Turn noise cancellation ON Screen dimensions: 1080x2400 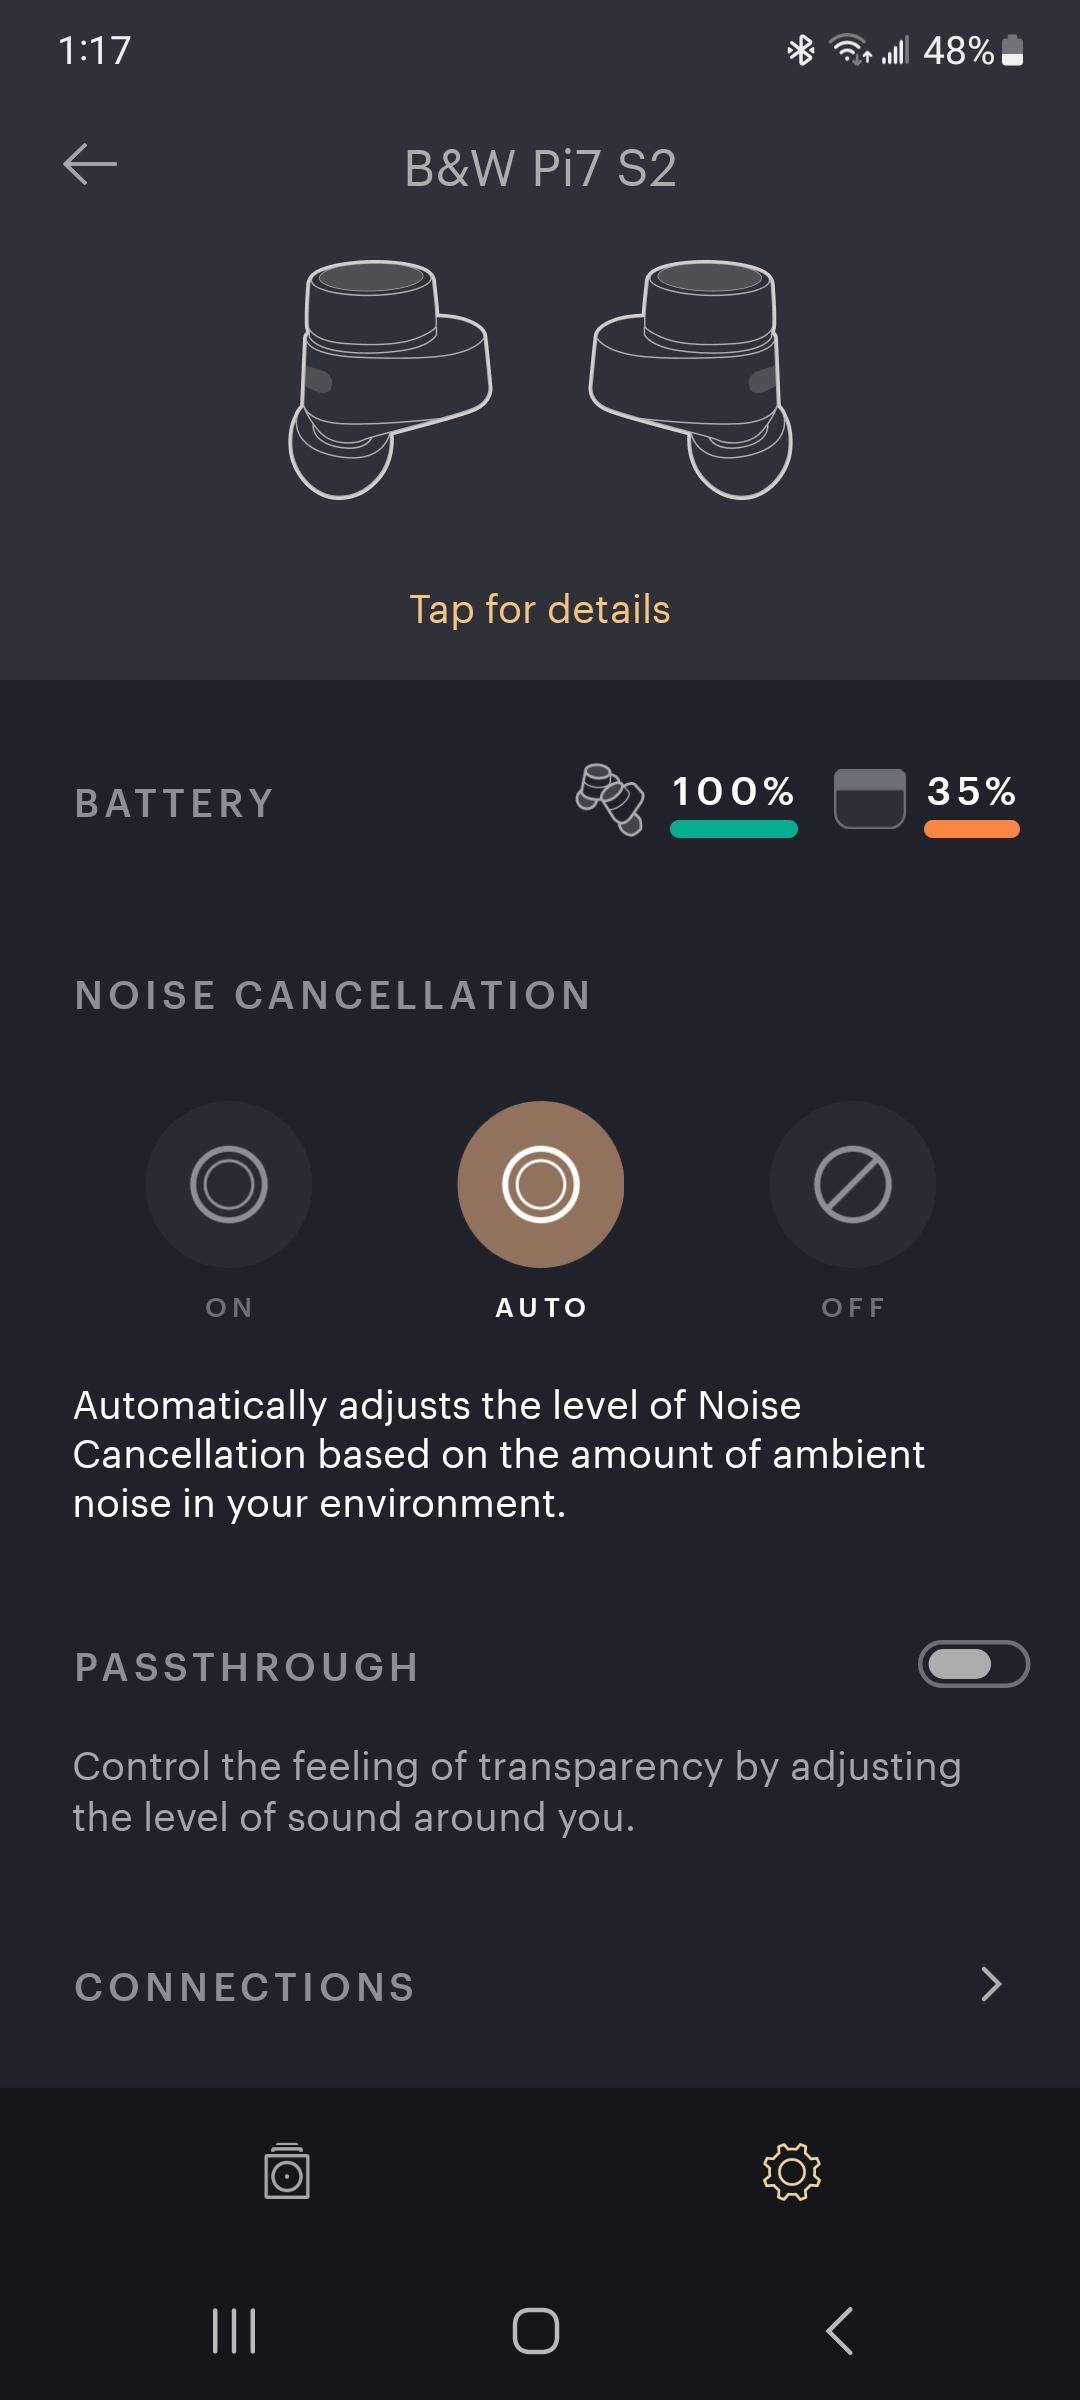point(229,1184)
